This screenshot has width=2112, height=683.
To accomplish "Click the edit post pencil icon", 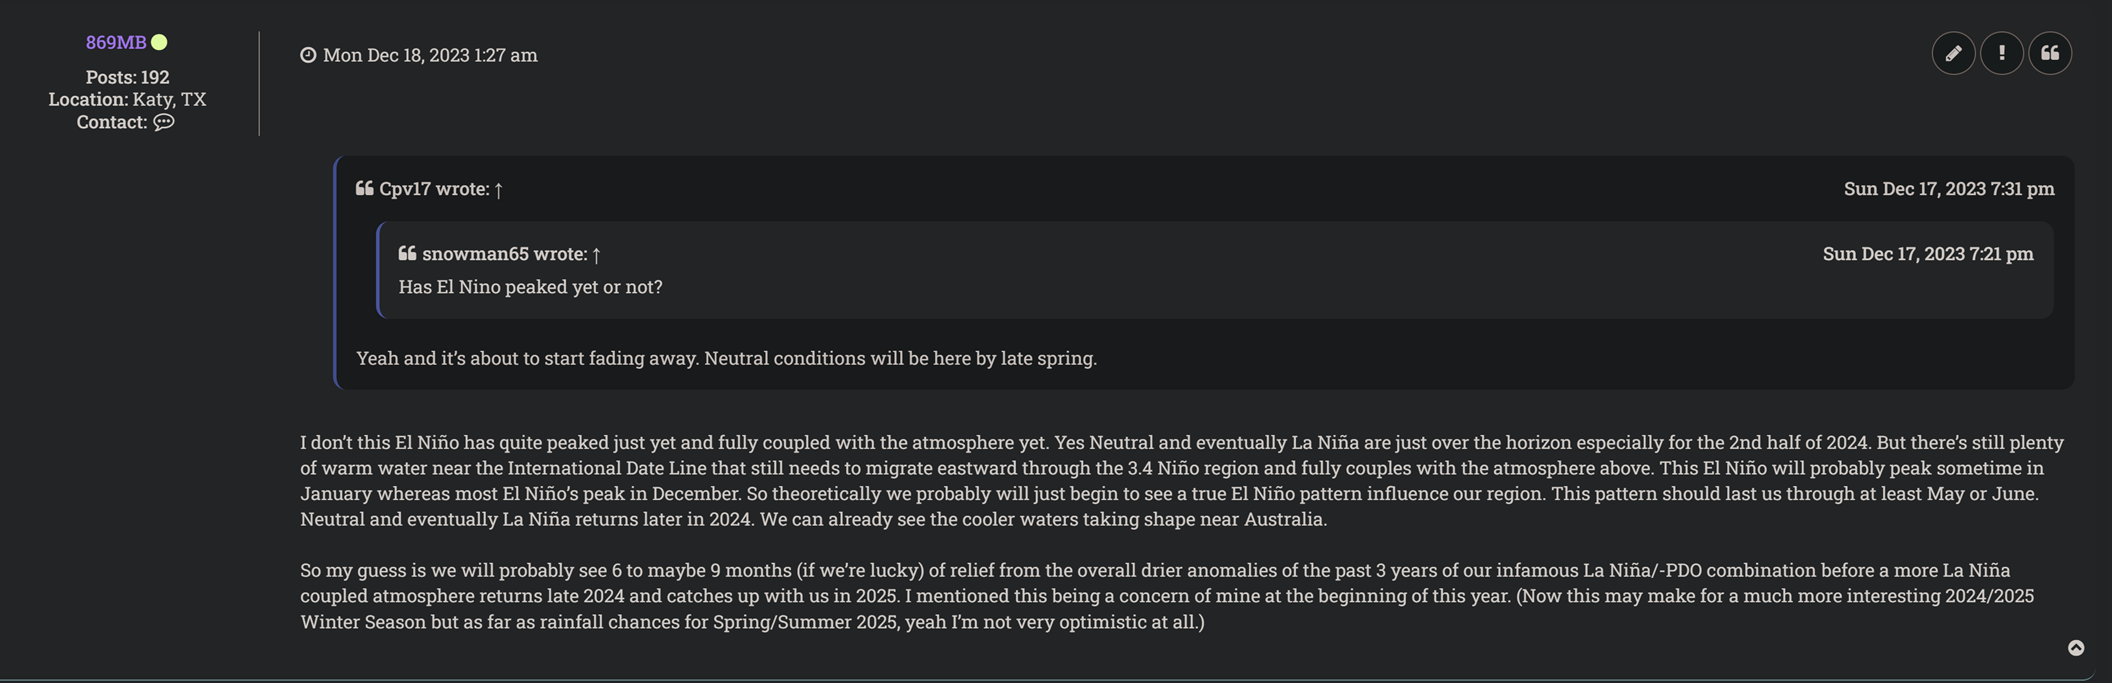I will [1953, 53].
